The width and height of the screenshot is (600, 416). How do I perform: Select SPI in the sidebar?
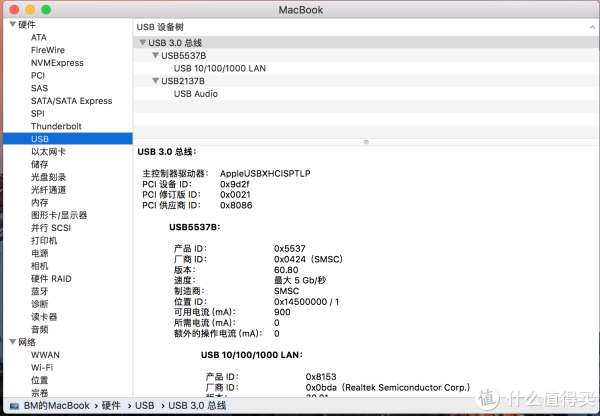[38, 114]
